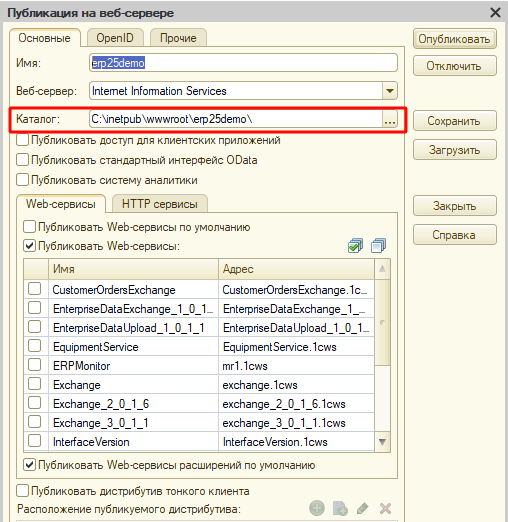Toggle the standard OData interface checkbox
This screenshot has width=508, height=522.
pyautogui.click(x=22, y=160)
